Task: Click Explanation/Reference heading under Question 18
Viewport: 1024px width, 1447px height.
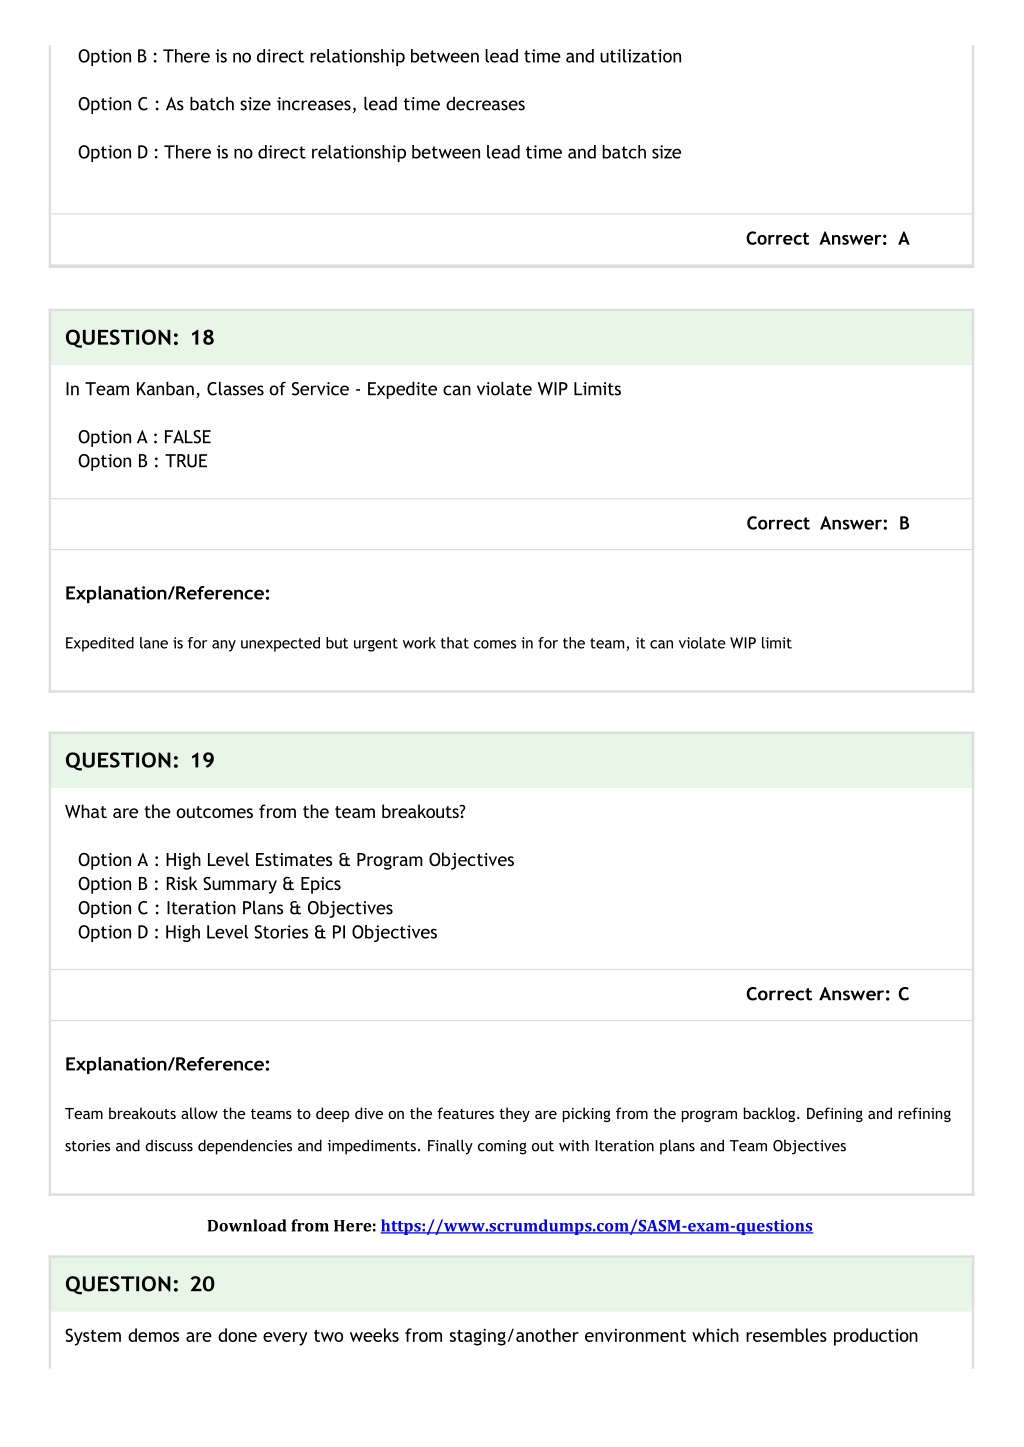Action: 168,594
